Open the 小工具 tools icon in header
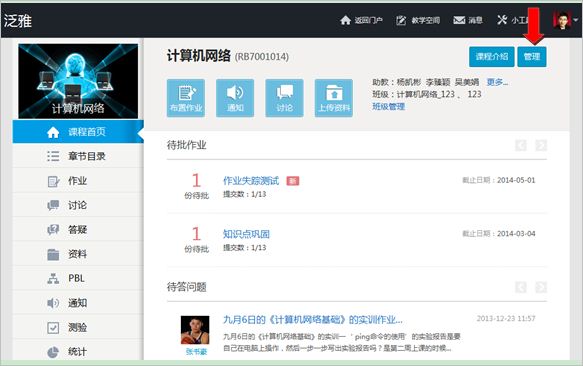 (x=502, y=20)
